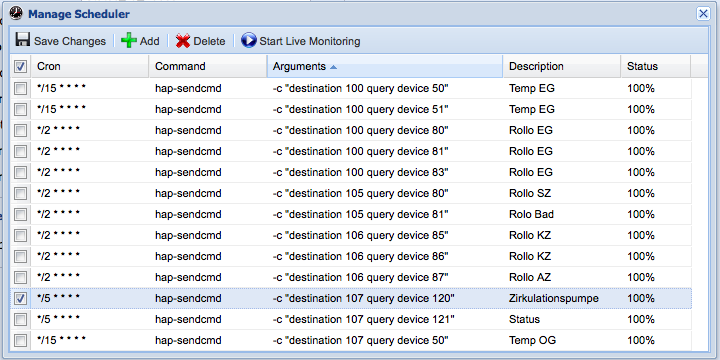The height and width of the screenshot is (360, 720).
Task: Toggle the select-all checkbox in the header
Action: 20,67
